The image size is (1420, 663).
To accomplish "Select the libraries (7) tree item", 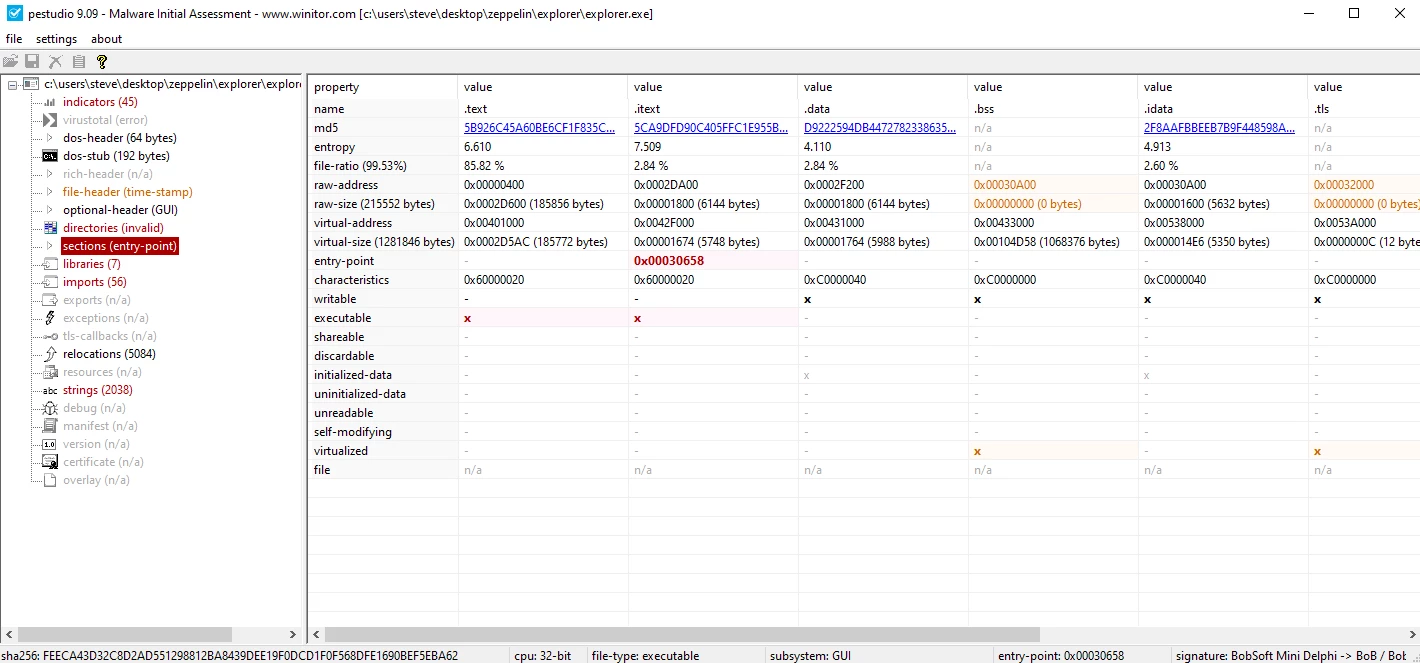I will pos(91,264).
